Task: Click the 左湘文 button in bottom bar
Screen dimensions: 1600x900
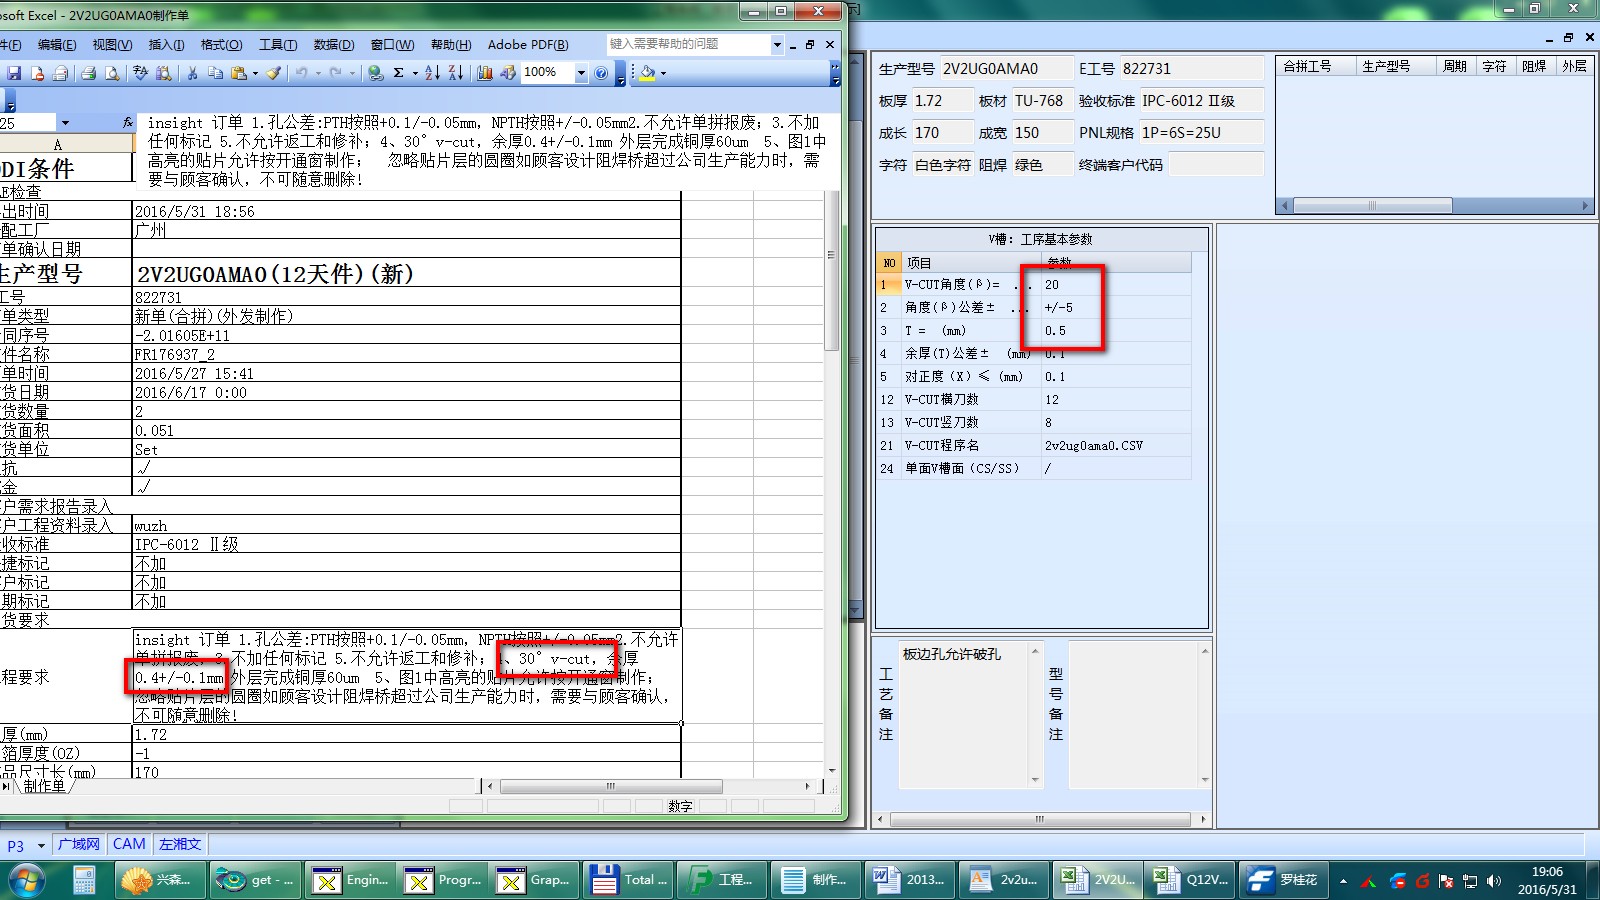Action: 180,845
